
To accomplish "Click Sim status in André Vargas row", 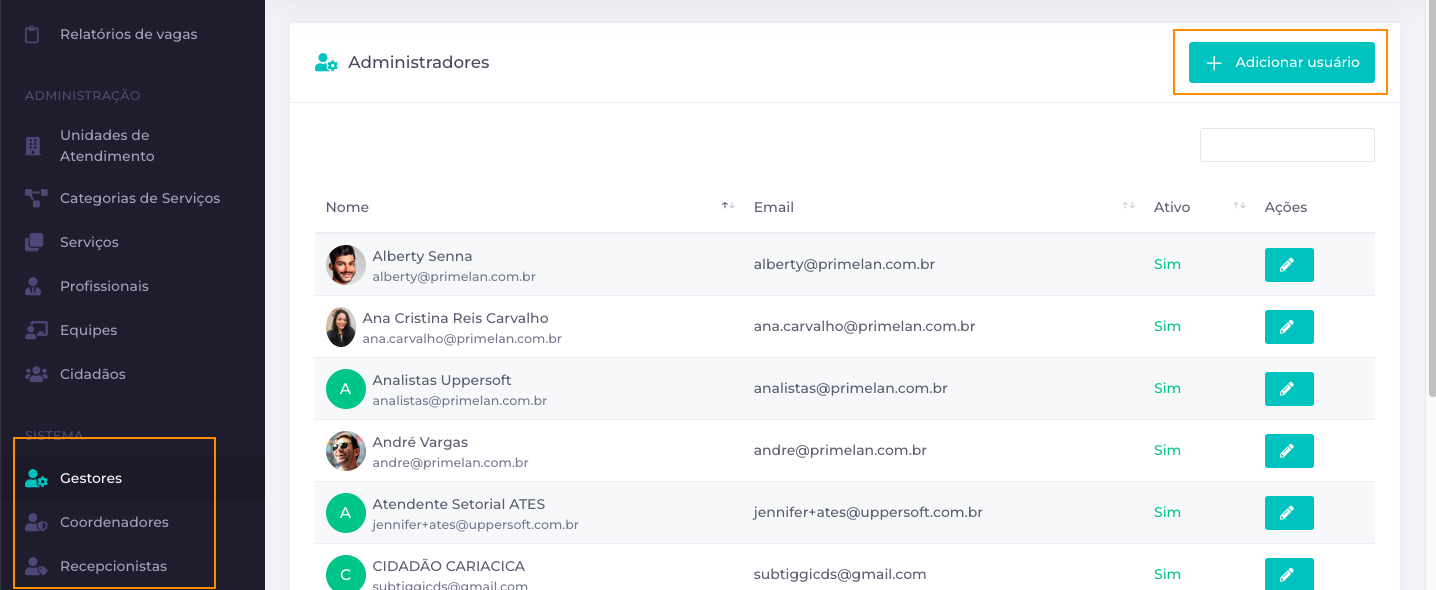I will (1167, 451).
